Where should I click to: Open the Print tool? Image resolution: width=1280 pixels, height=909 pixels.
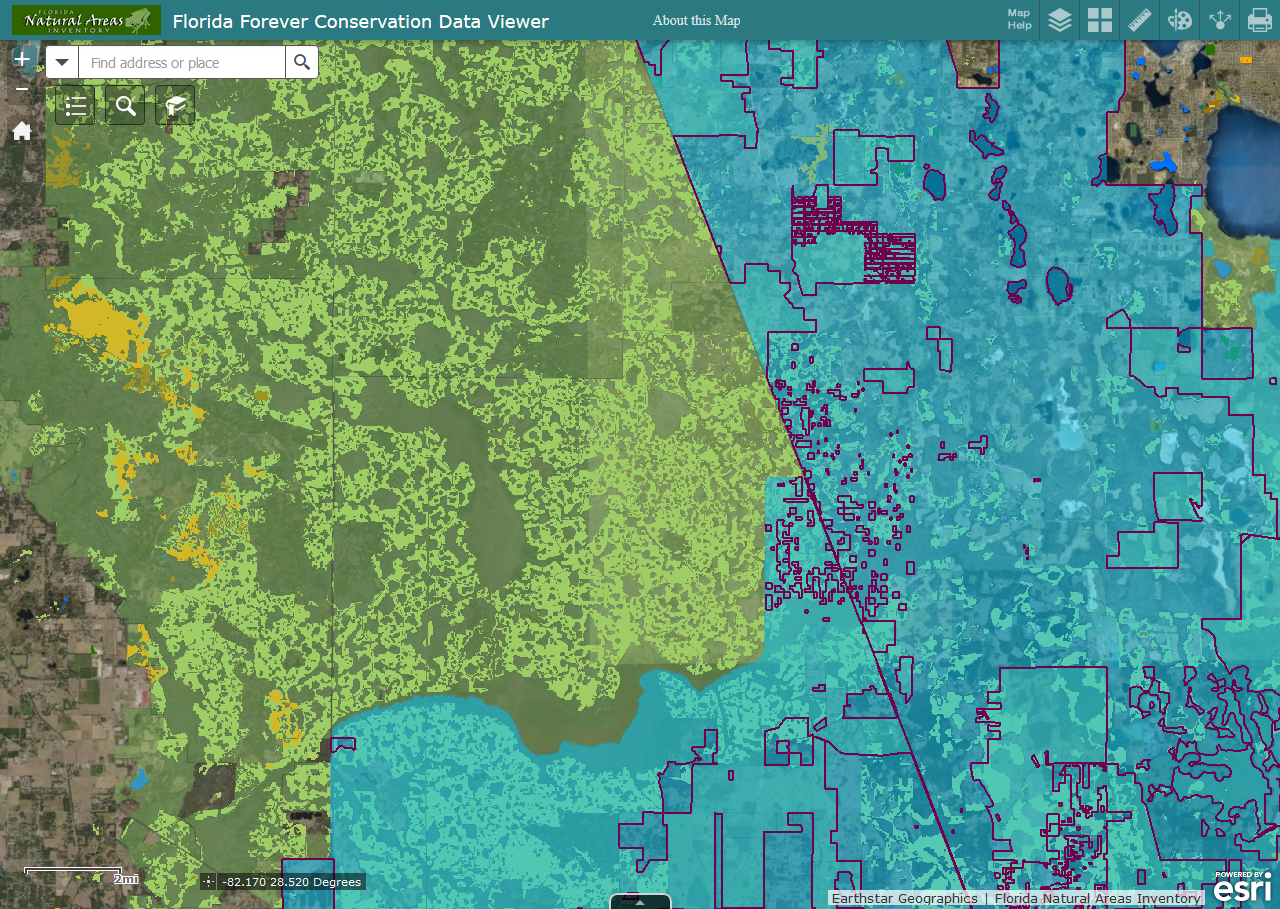pyautogui.click(x=1259, y=21)
